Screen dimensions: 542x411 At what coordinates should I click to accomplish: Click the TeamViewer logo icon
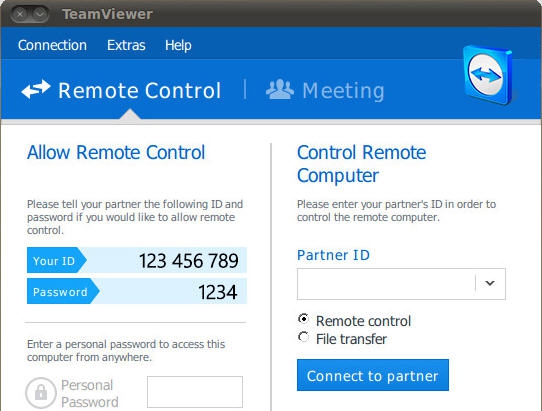488,75
